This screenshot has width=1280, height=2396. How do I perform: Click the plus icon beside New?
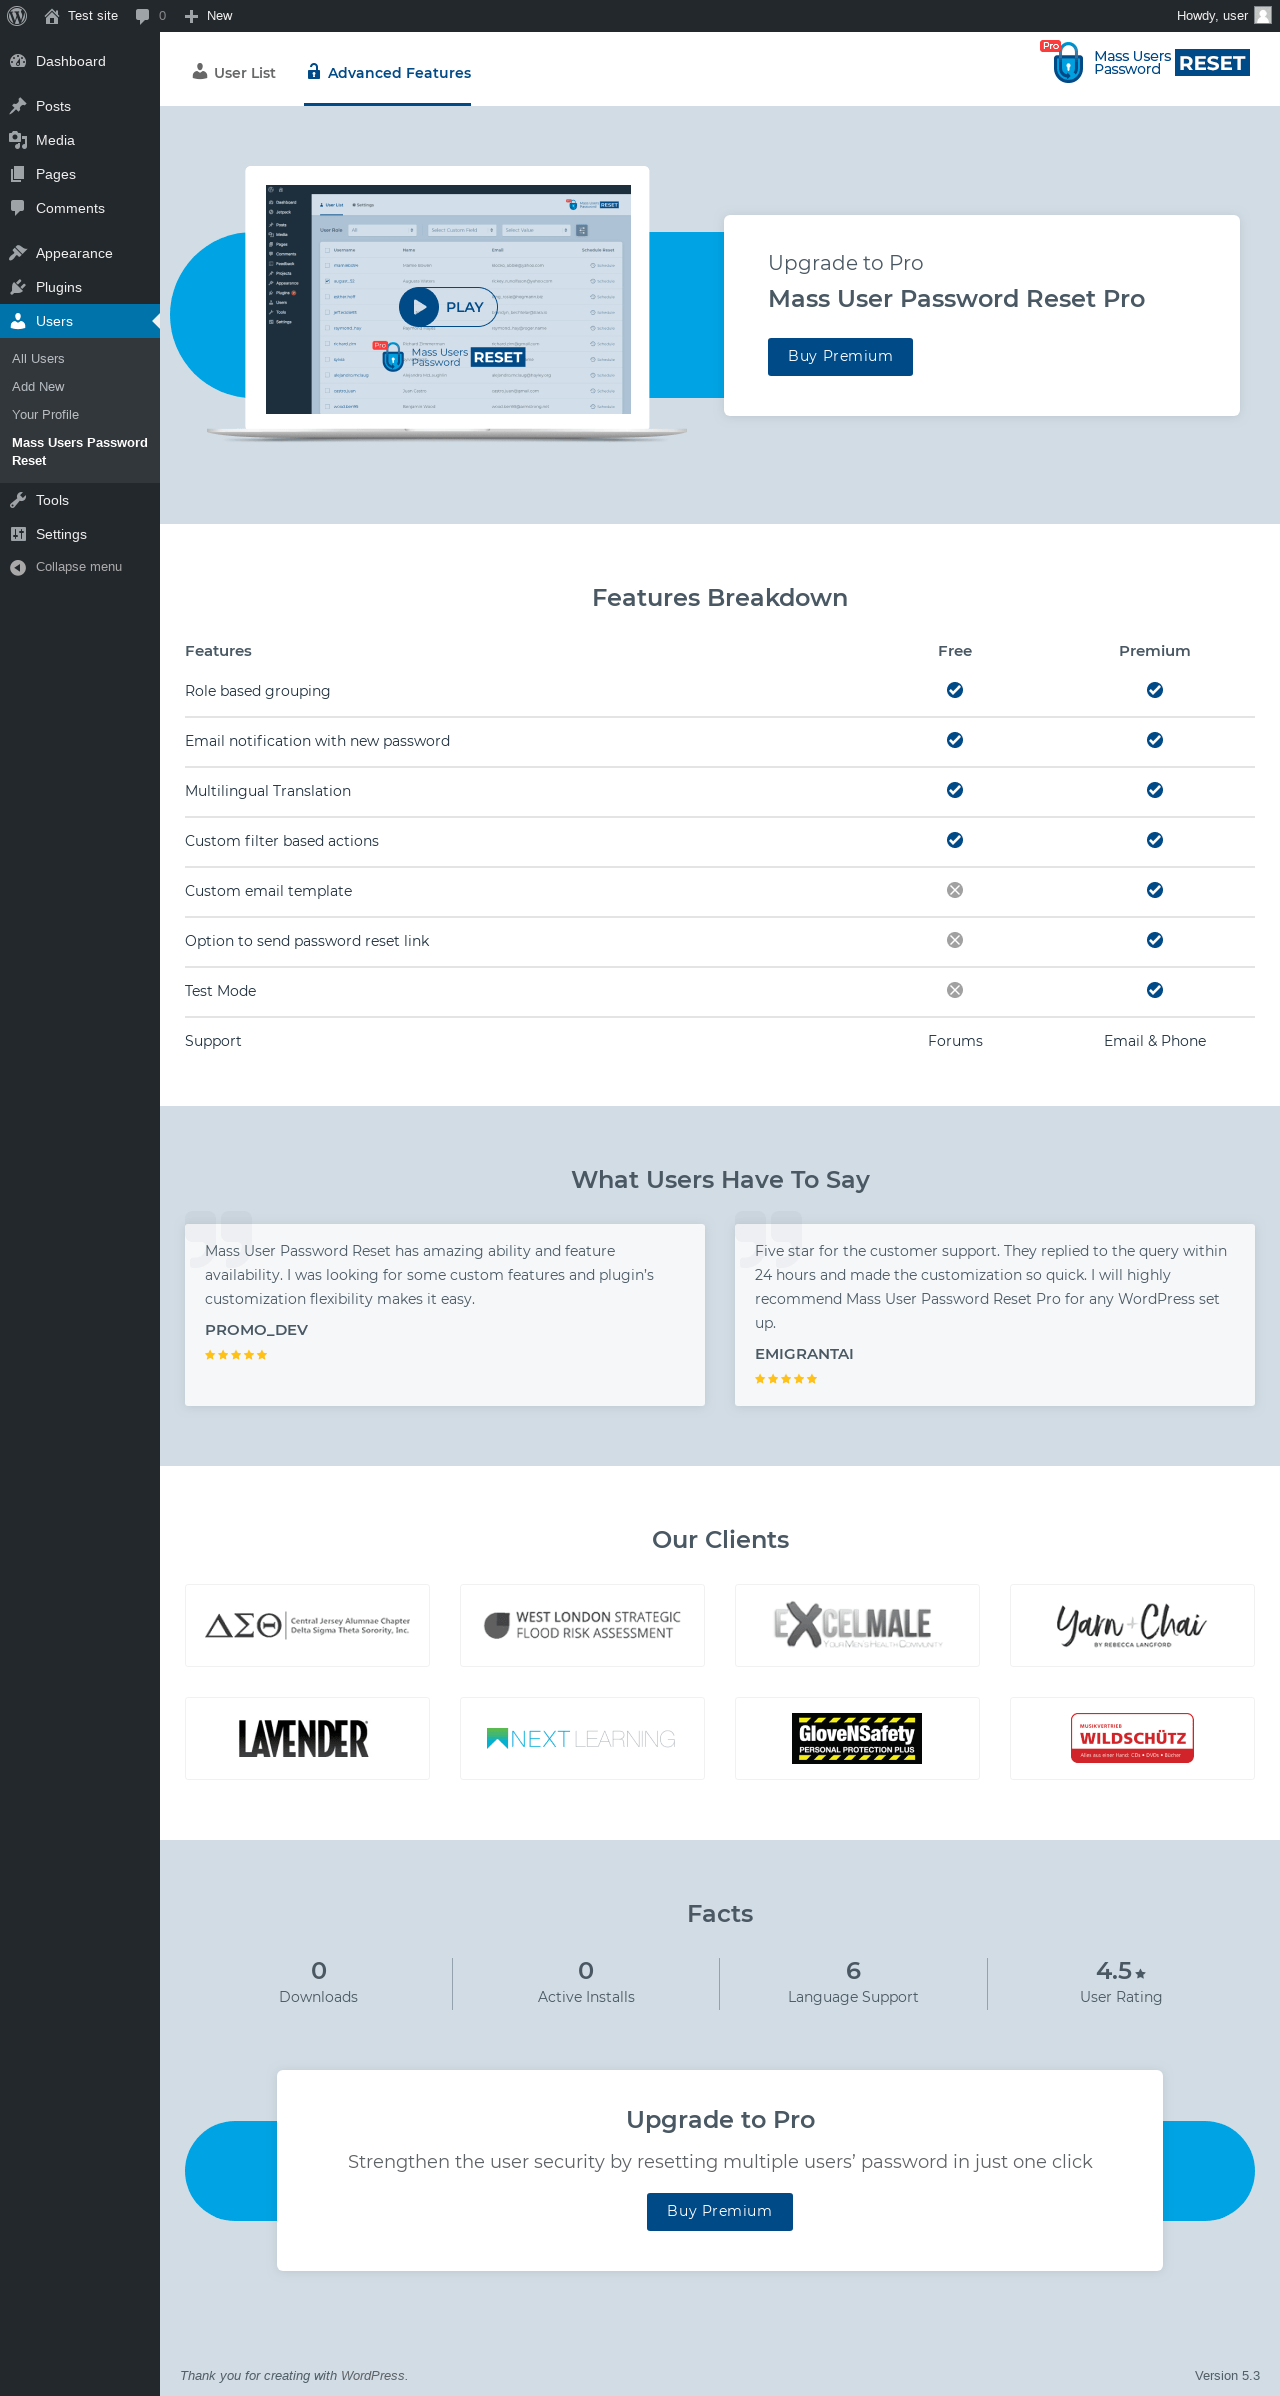(x=192, y=16)
